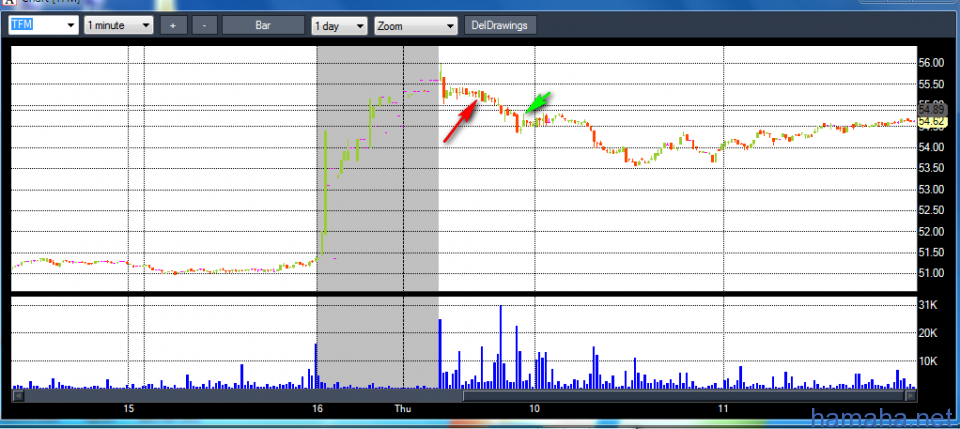Click the 15 time axis label
The image size is (960, 429).
pyautogui.click(x=129, y=409)
